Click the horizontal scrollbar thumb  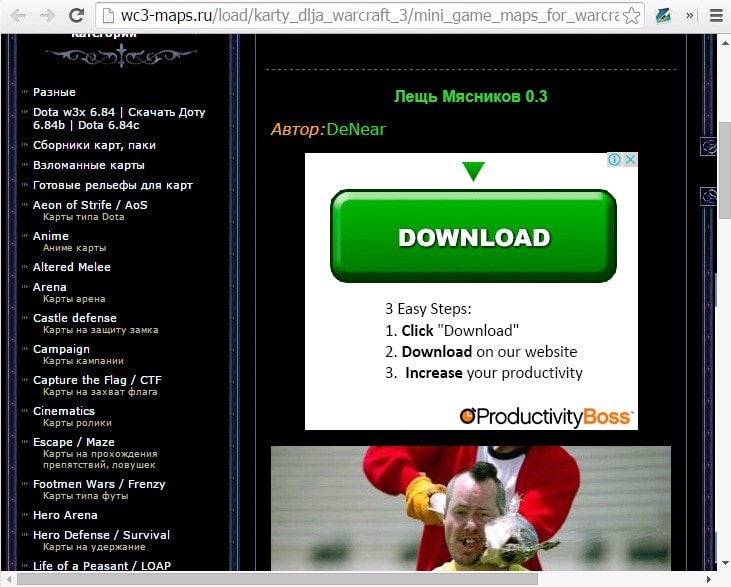click(x=277, y=579)
